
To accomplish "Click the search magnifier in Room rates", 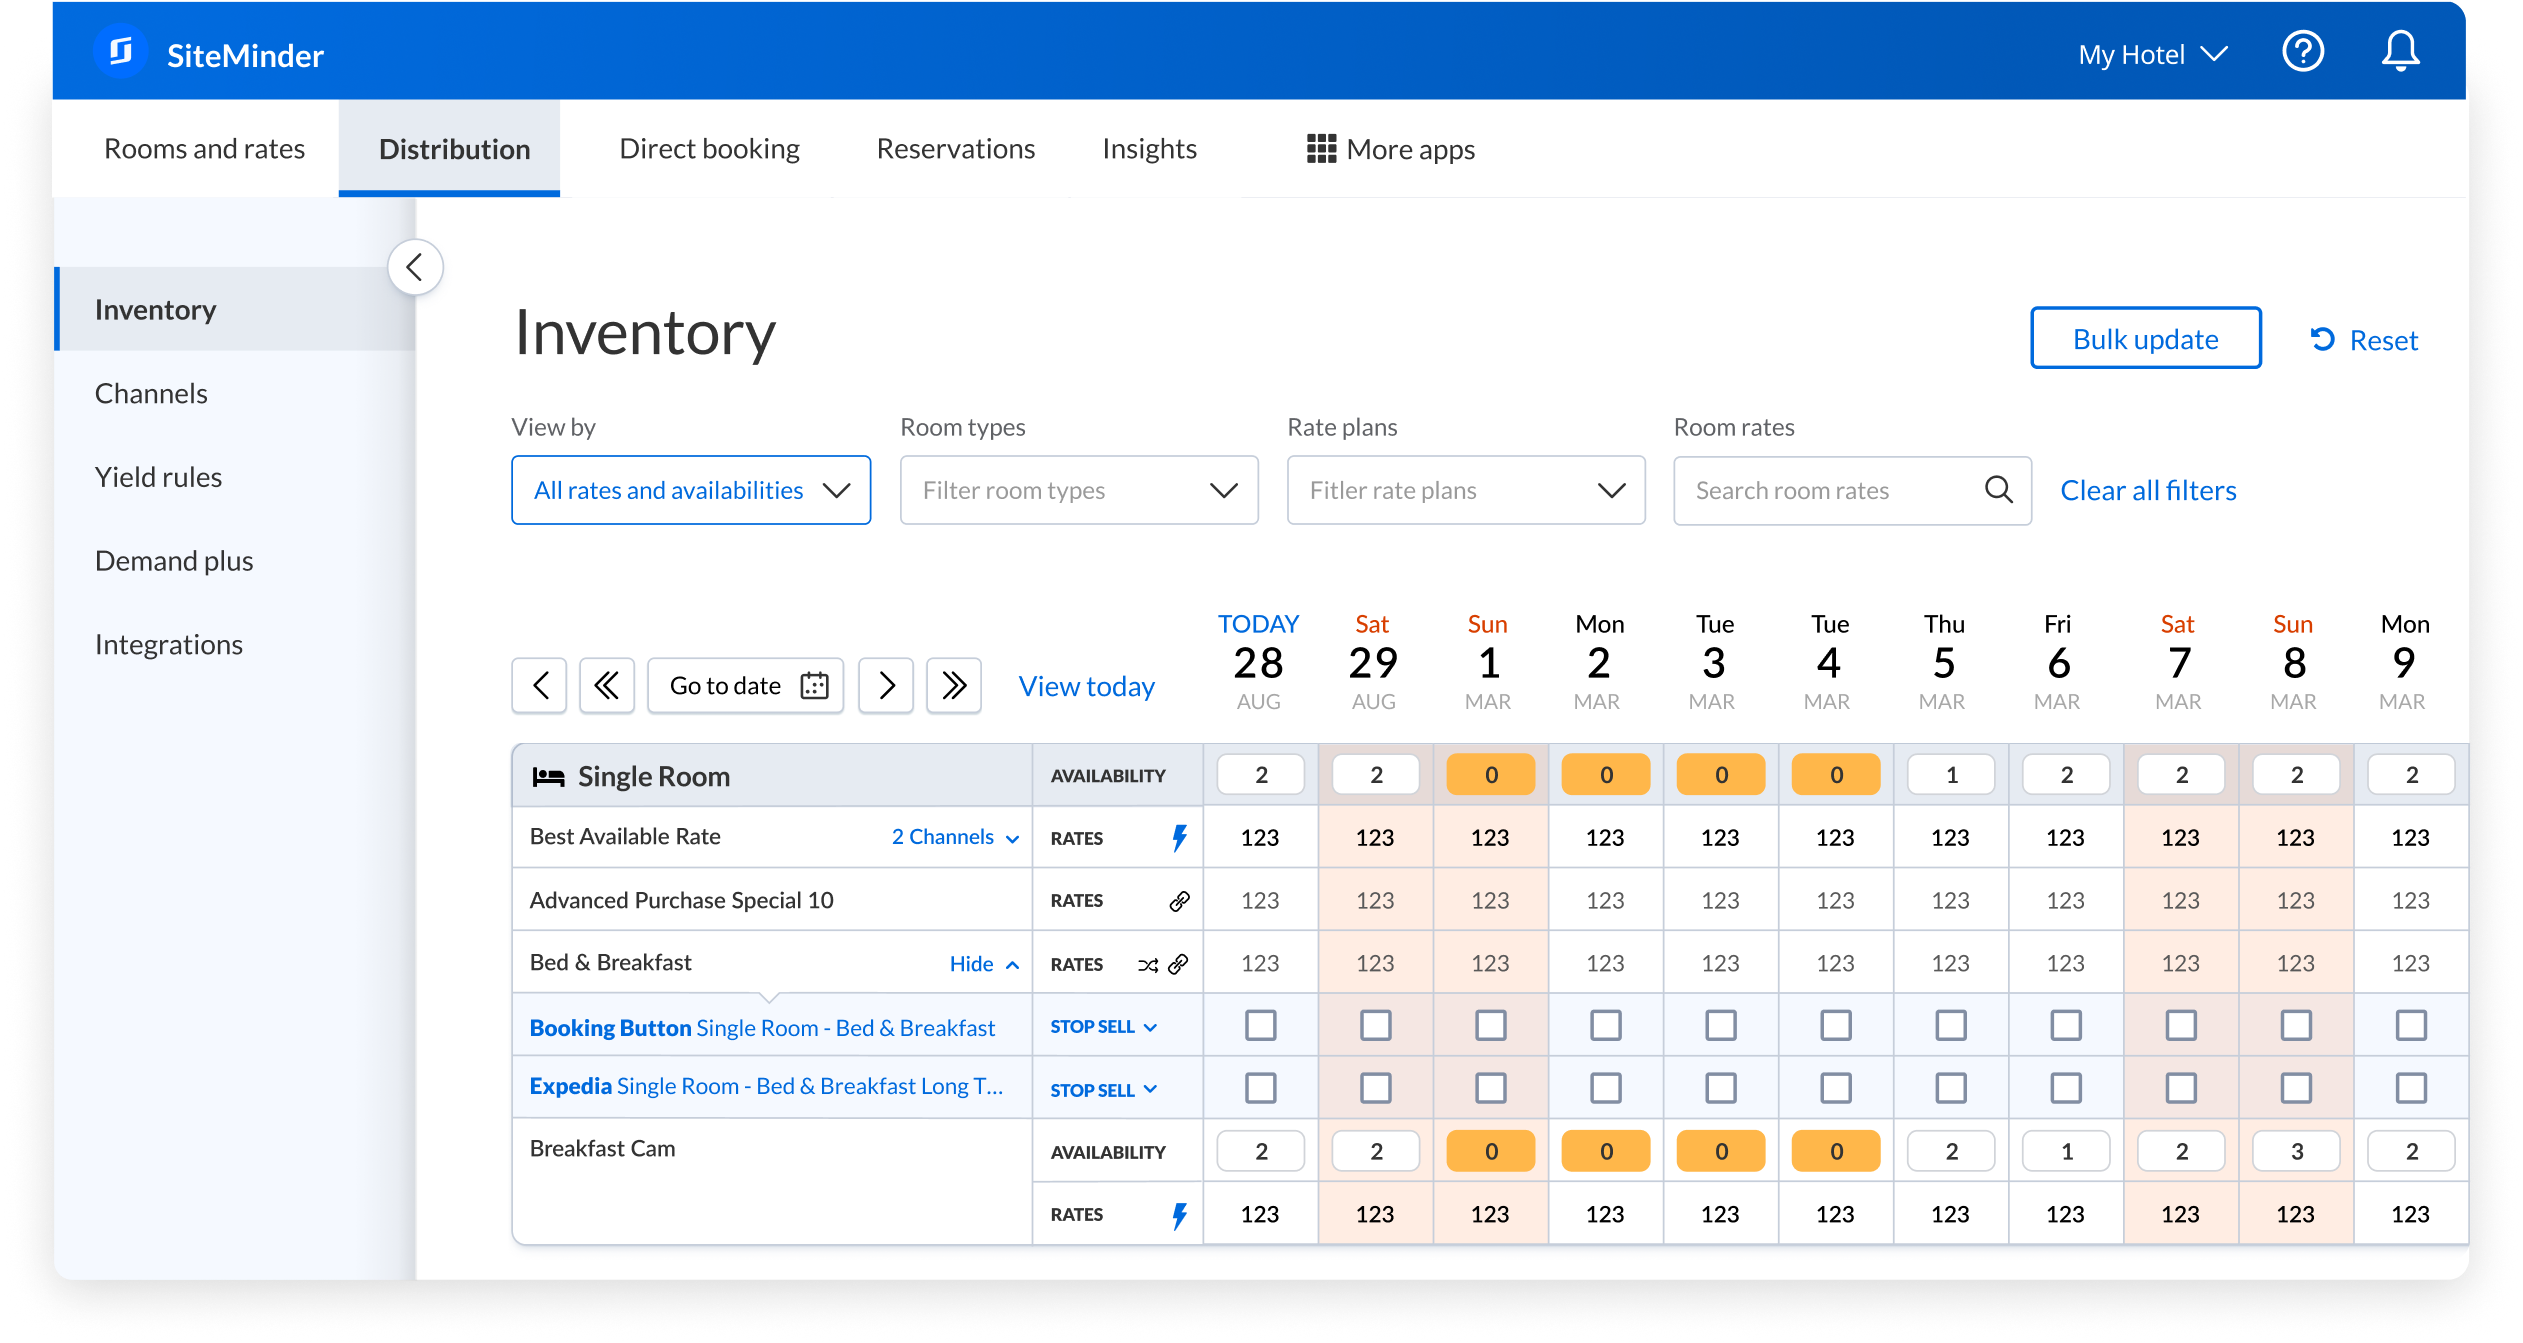I will 1998,490.
